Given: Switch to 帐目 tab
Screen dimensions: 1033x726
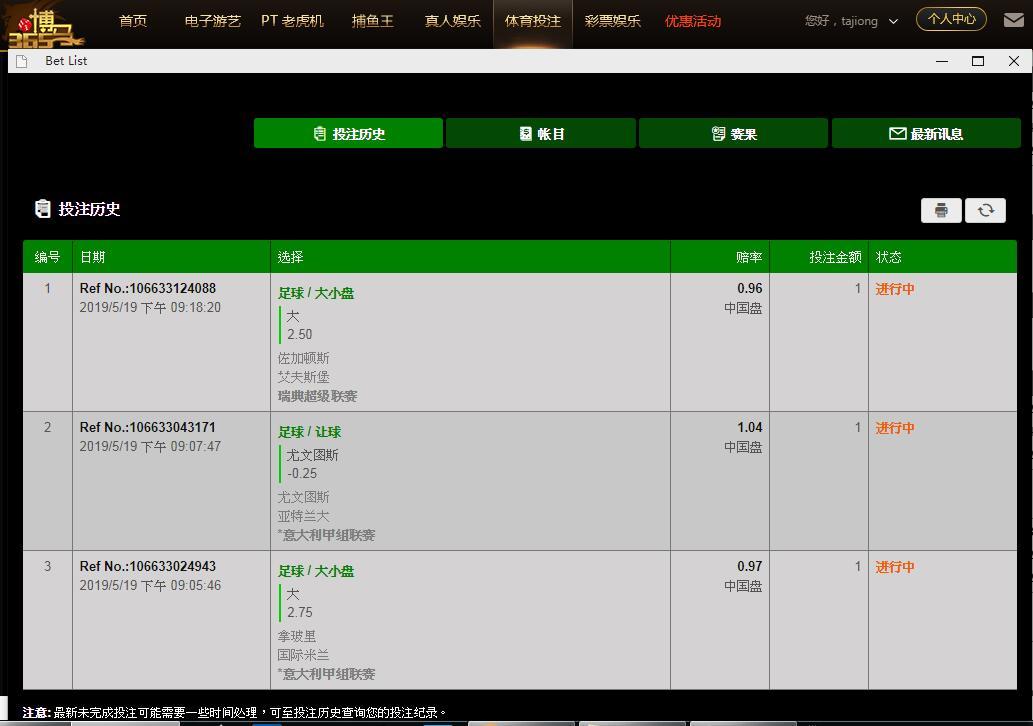Looking at the screenshot, I should tap(541, 133).
